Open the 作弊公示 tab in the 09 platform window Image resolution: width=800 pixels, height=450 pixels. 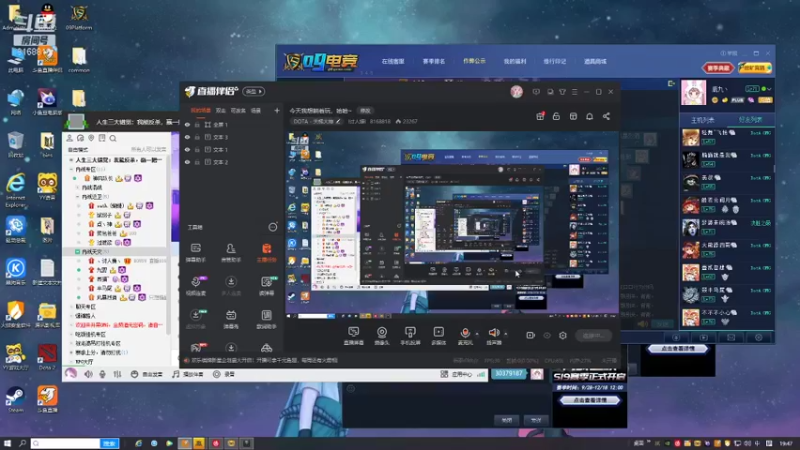click(x=474, y=61)
